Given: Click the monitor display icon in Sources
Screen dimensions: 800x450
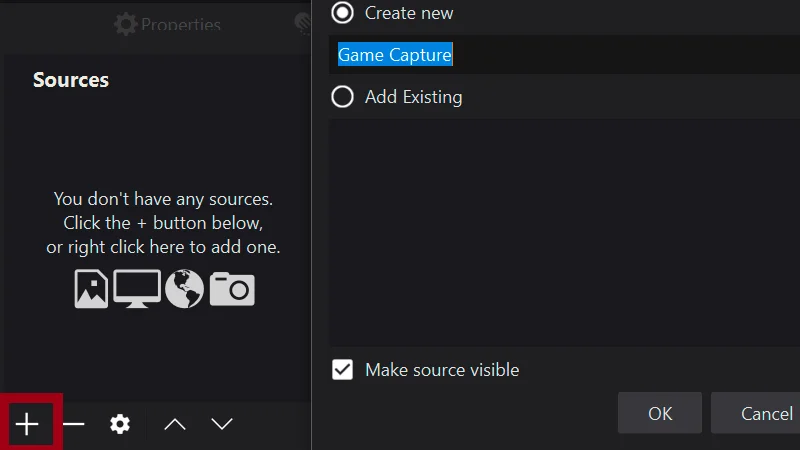Looking at the screenshot, I should click(x=137, y=288).
